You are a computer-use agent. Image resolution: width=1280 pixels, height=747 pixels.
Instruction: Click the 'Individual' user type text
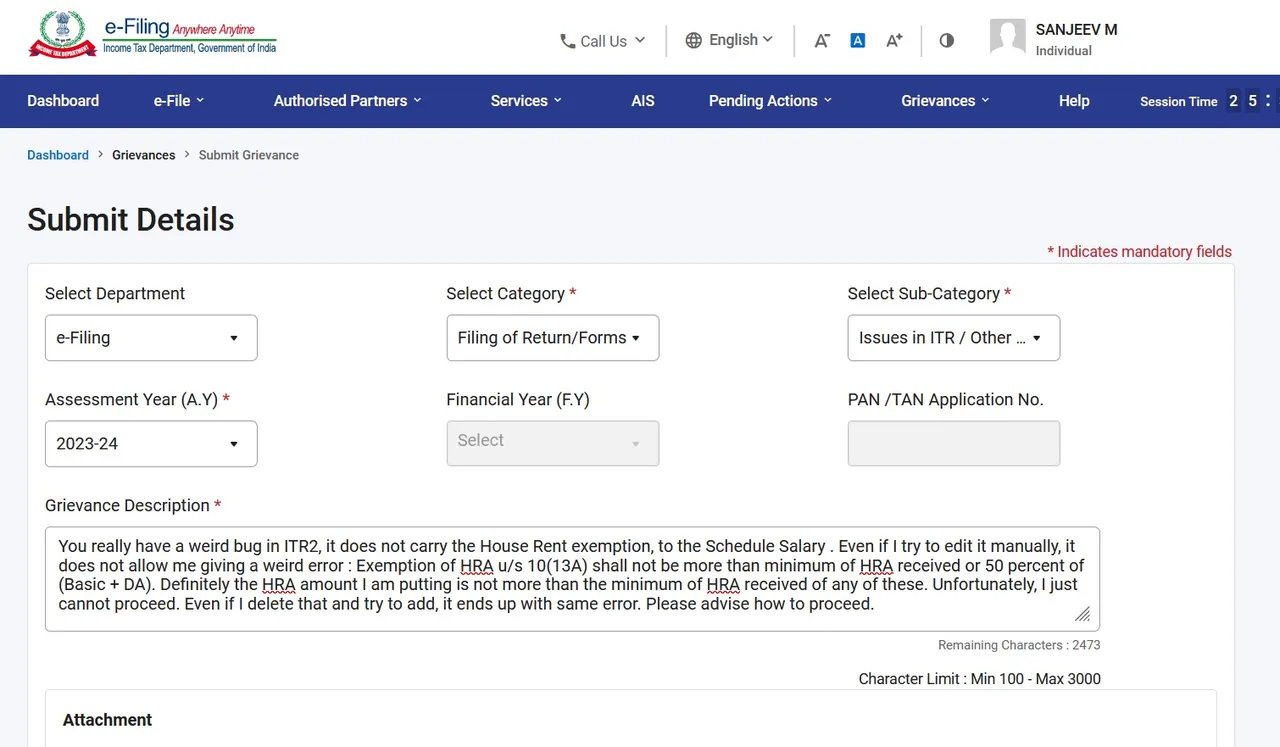[x=1064, y=51]
